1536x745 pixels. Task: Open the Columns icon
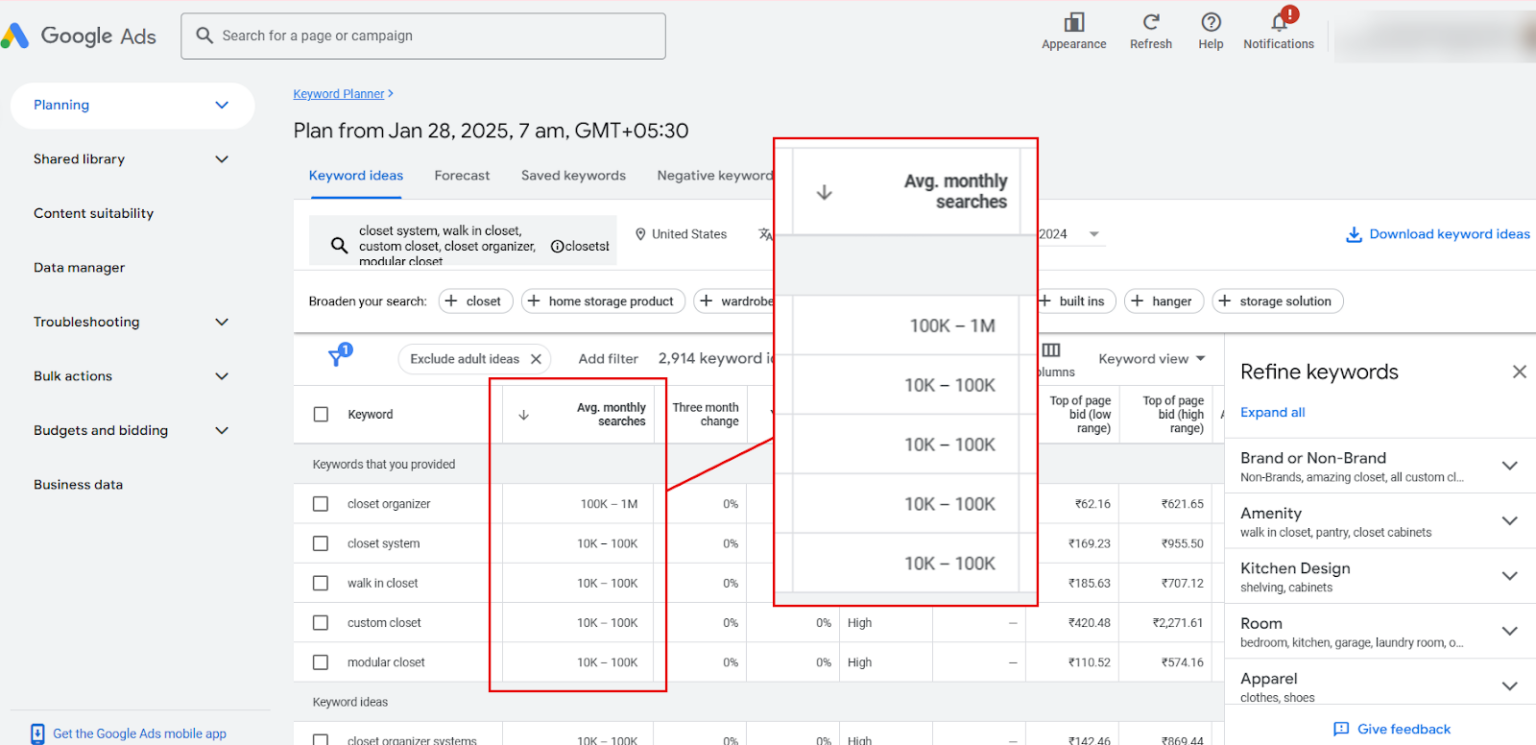1051,351
